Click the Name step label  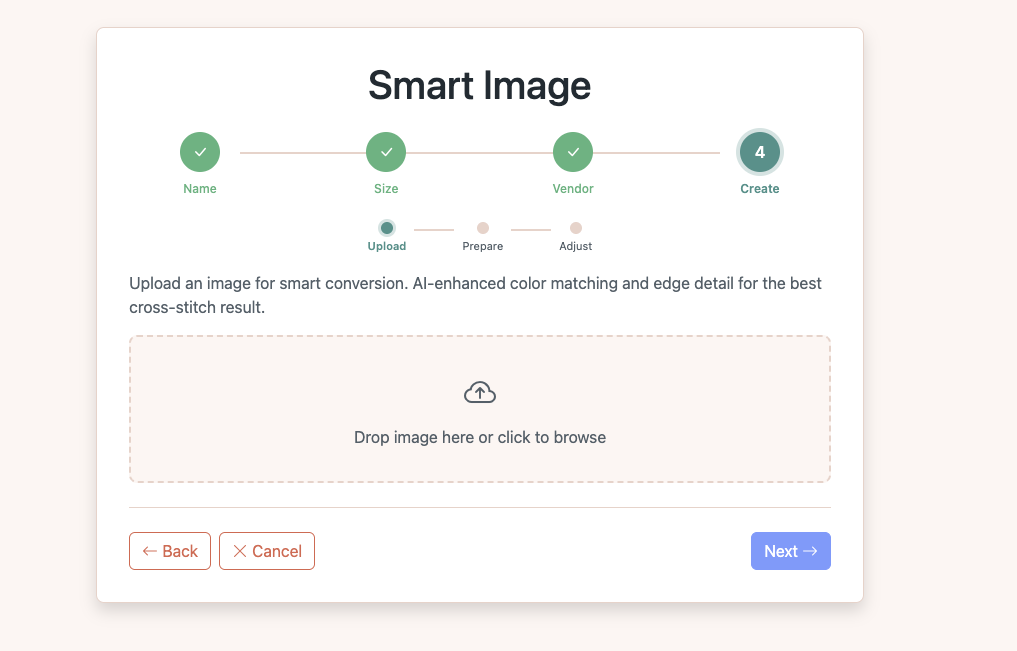(199, 188)
